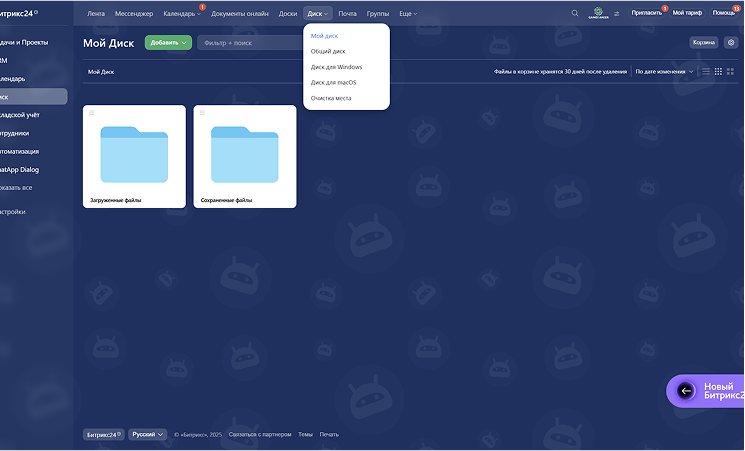Select Общий диск in dropdown menu

point(328,51)
